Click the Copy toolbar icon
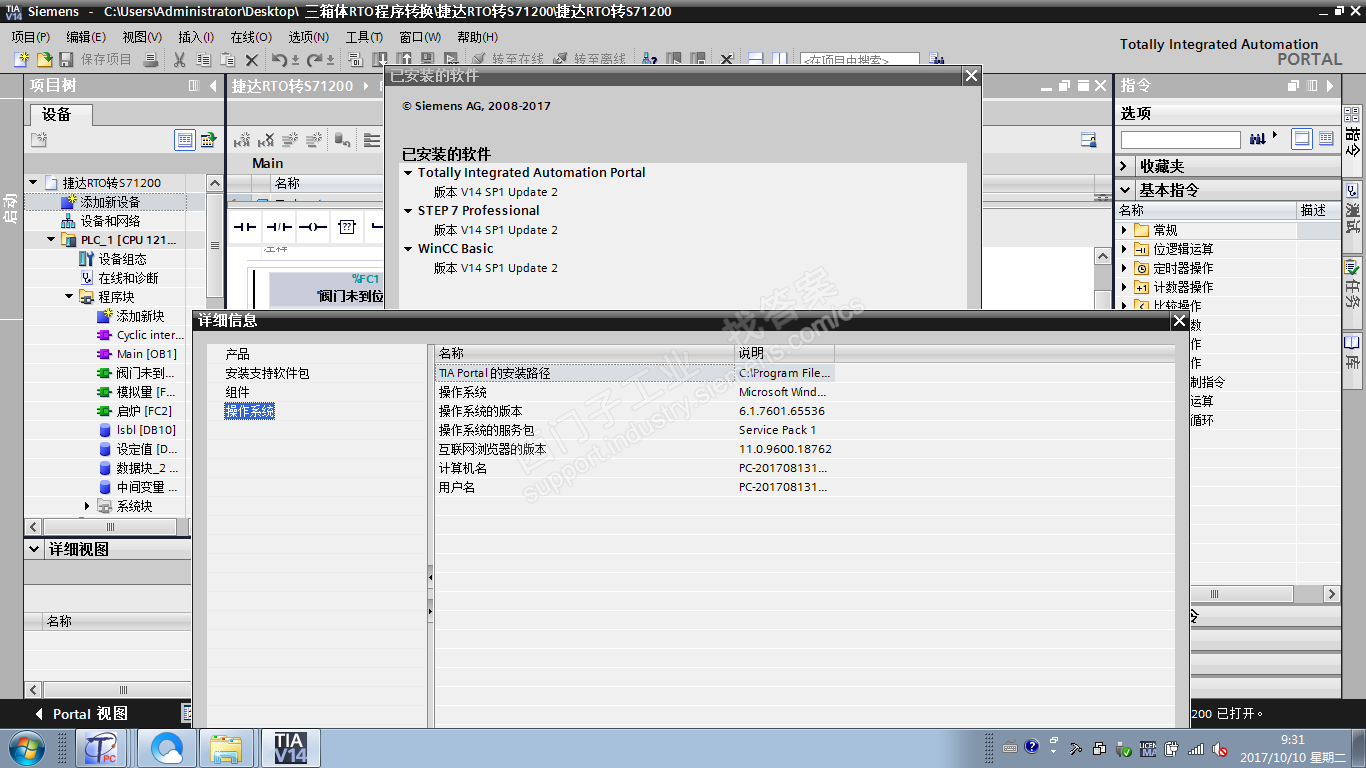The height and width of the screenshot is (768, 1366). coord(203,60)
